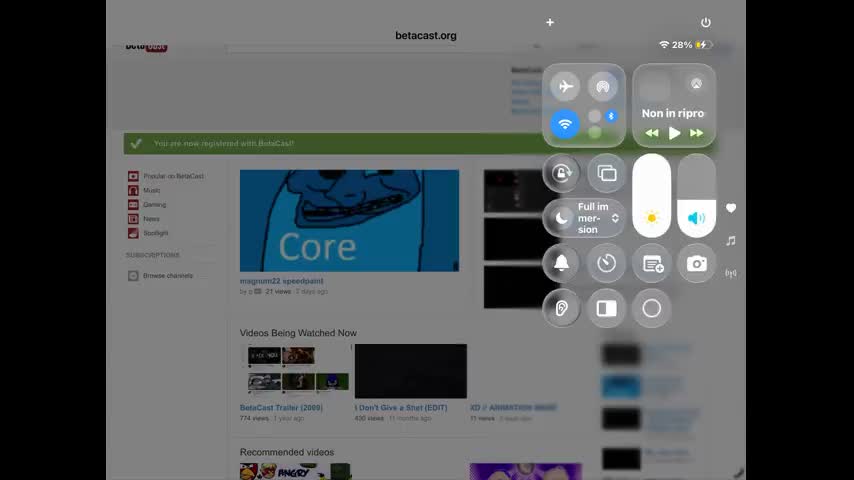Image resolution: width=854 pixels, height=480 pixels.
Task: Skip forward in media player tile
Action: click(697, 133)
